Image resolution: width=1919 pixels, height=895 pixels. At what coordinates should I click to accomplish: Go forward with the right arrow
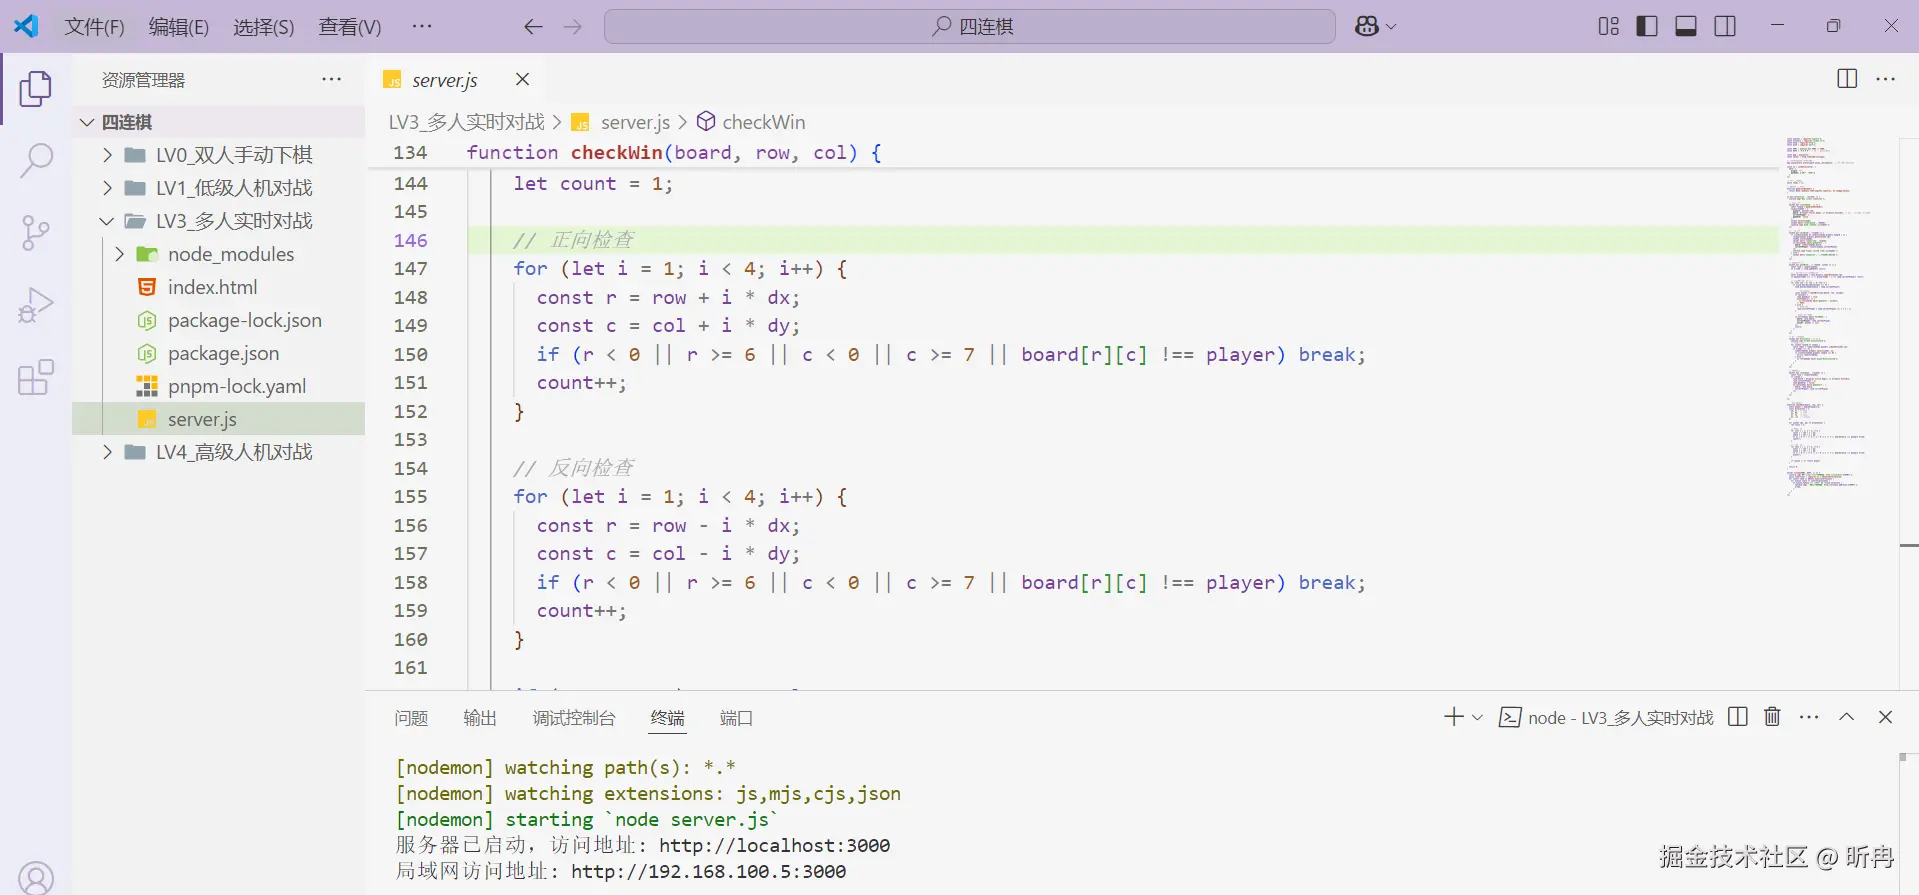pyautogui.click(x=573, y=27)
